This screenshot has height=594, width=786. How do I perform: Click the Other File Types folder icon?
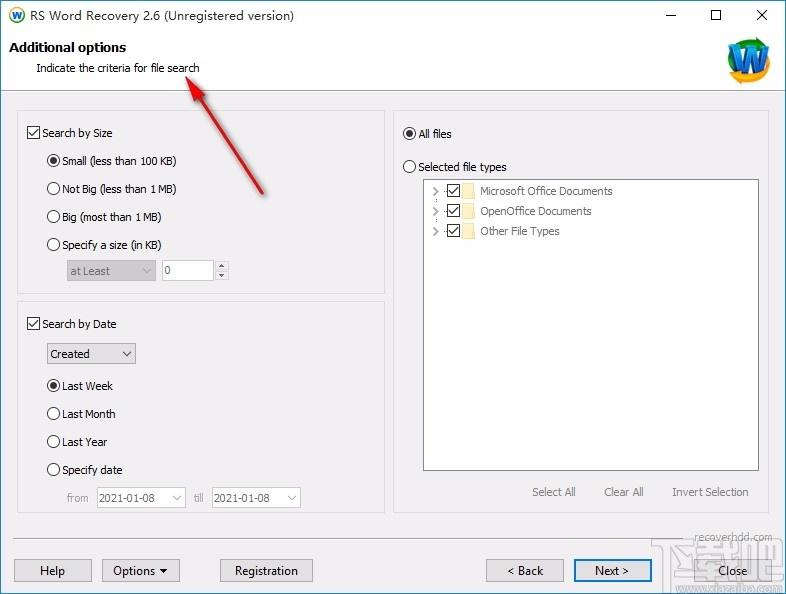[468, 231]
